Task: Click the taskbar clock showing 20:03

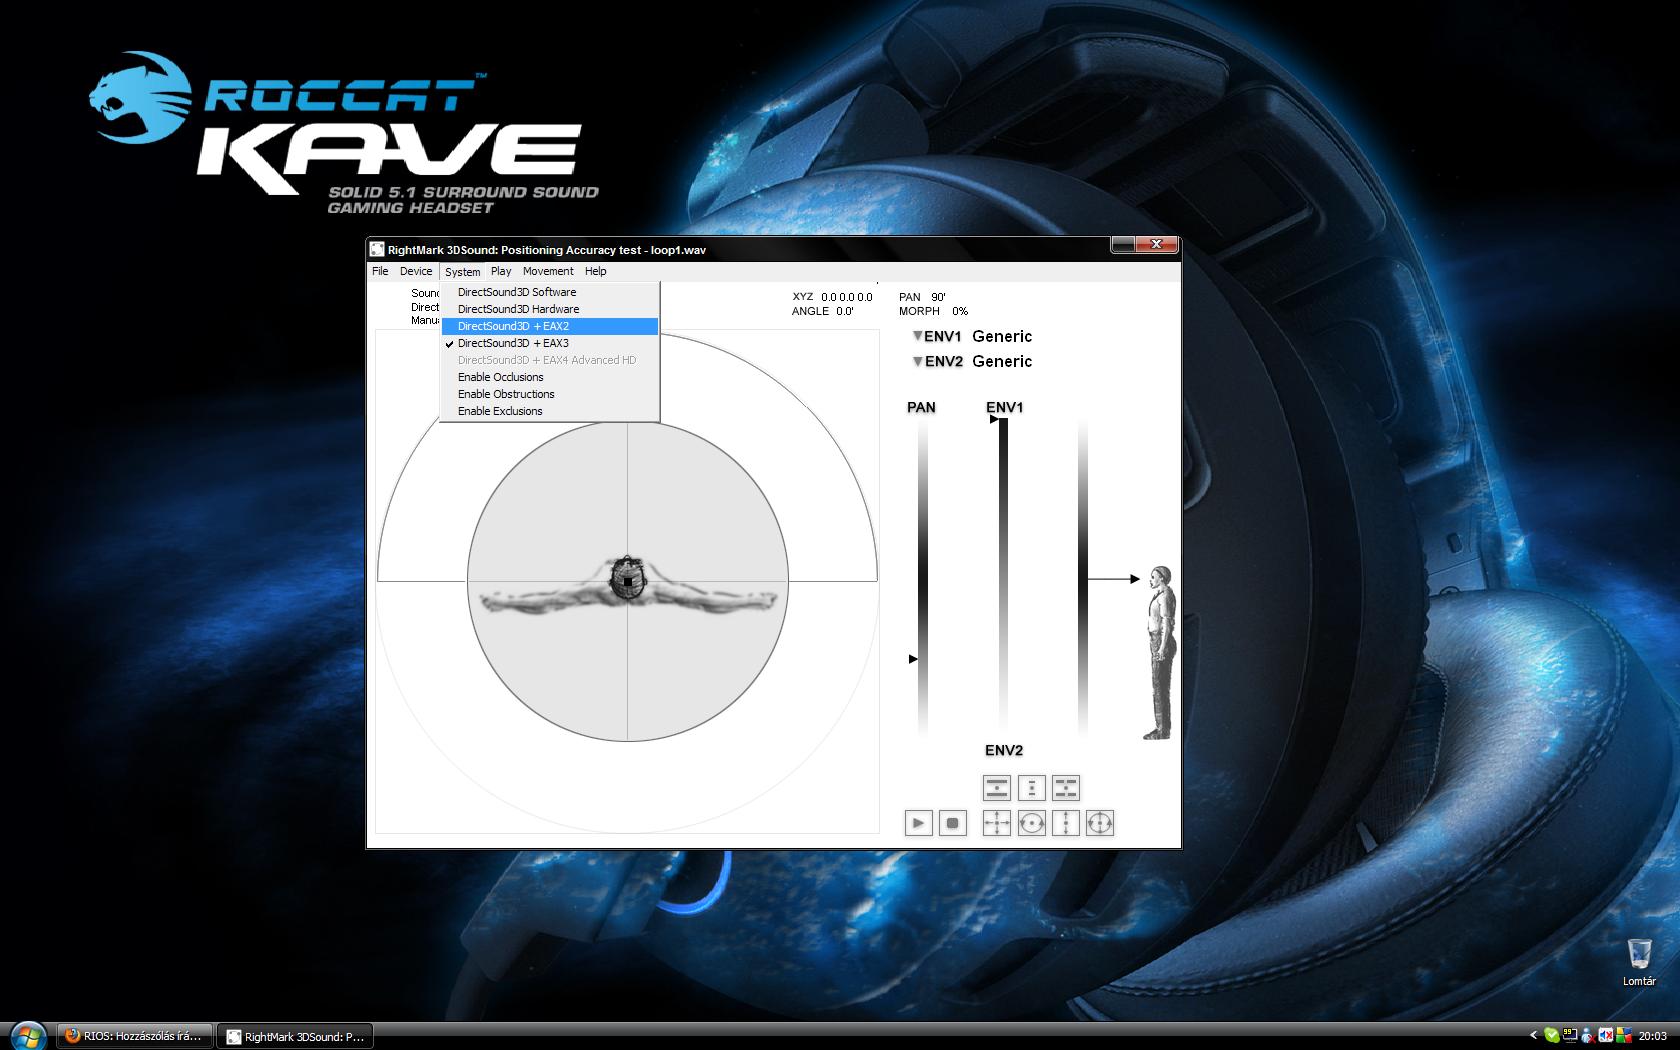Action: [1653, 1036]
